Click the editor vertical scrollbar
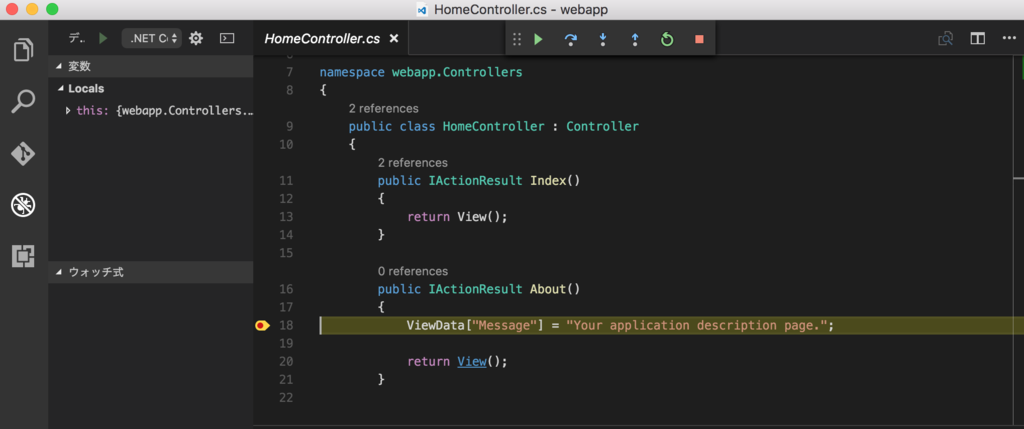 (1019, 240)
